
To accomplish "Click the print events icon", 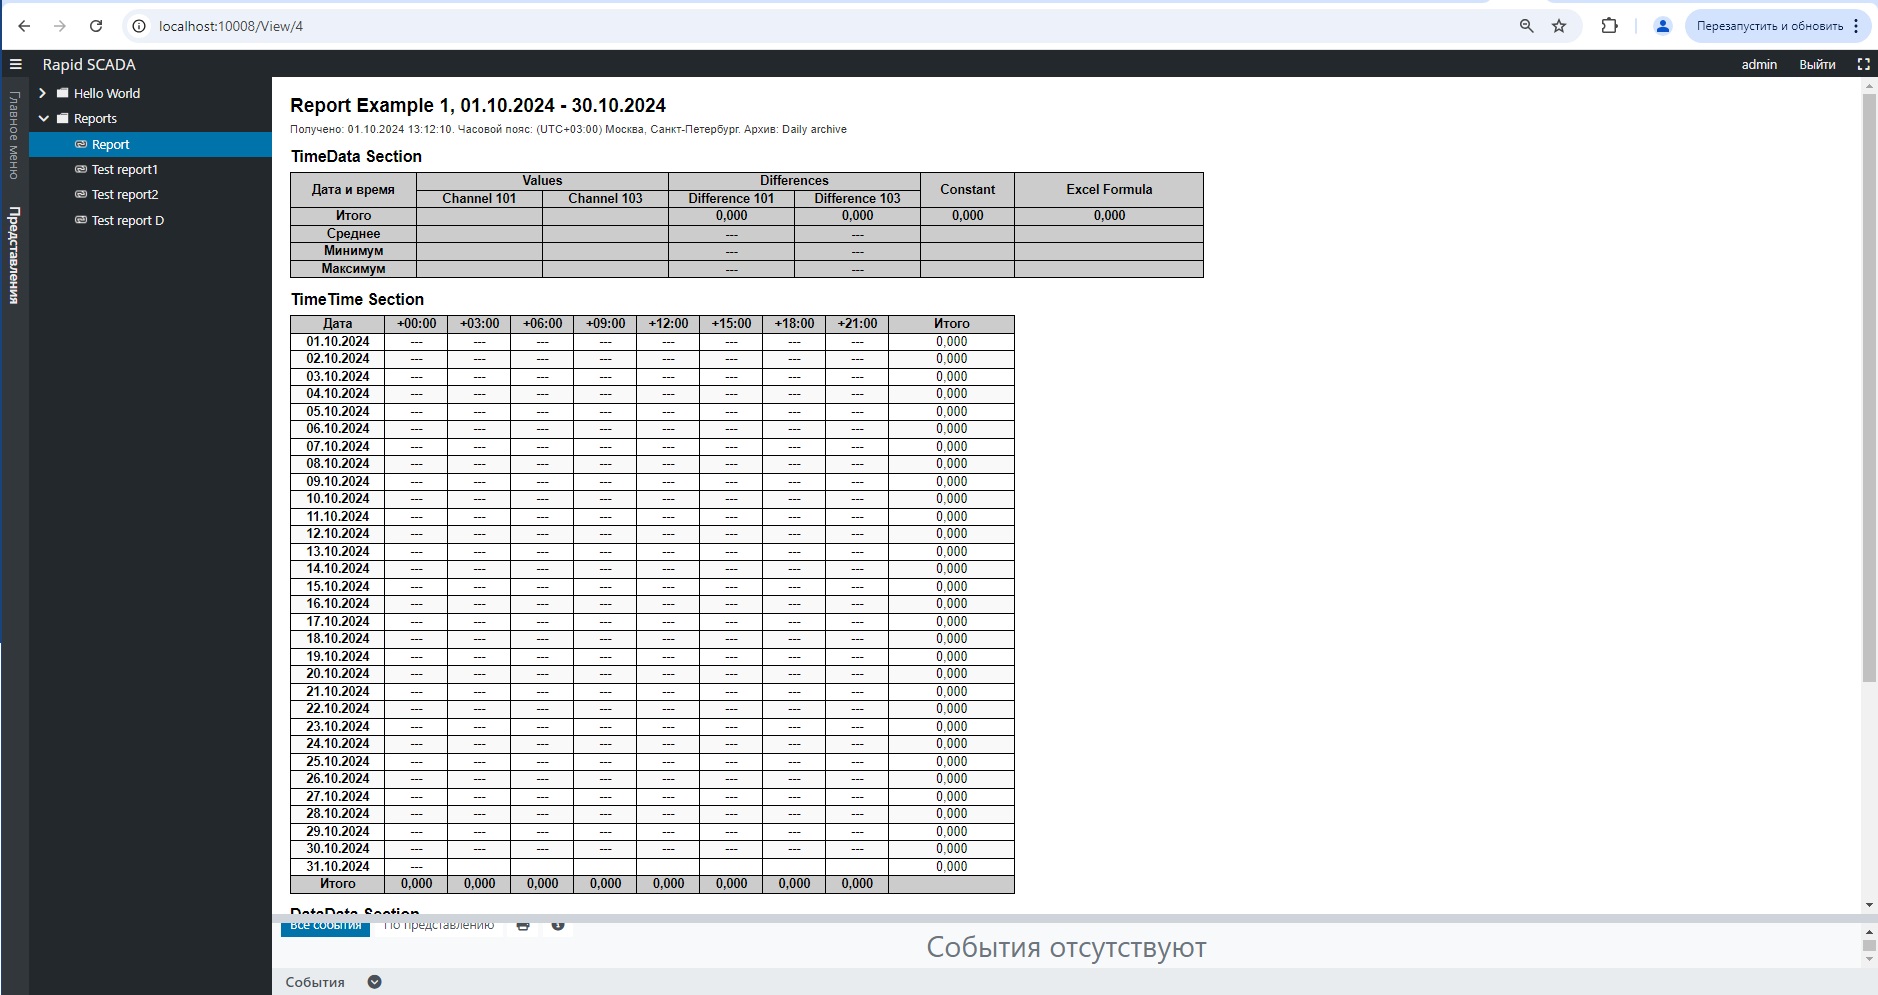I will click(523, 926).
